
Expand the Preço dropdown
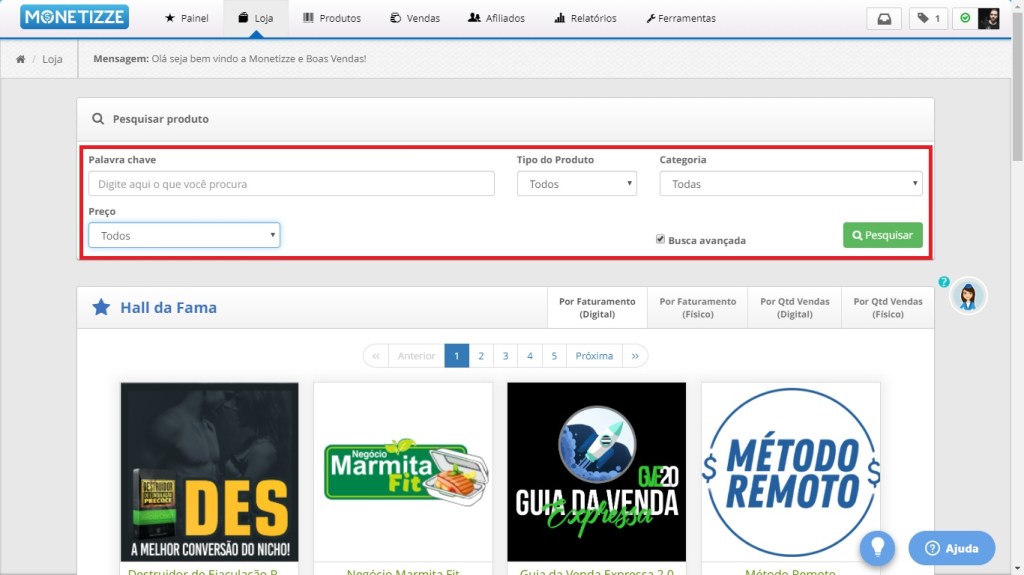click(184, 235)
